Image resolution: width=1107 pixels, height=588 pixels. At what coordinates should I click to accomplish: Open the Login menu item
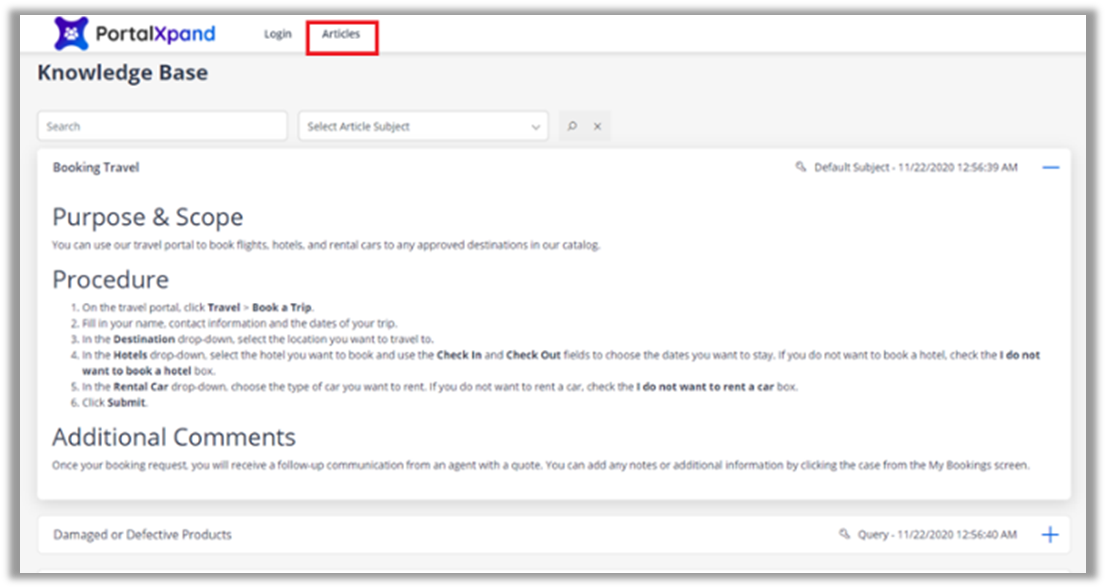(277, 34)
